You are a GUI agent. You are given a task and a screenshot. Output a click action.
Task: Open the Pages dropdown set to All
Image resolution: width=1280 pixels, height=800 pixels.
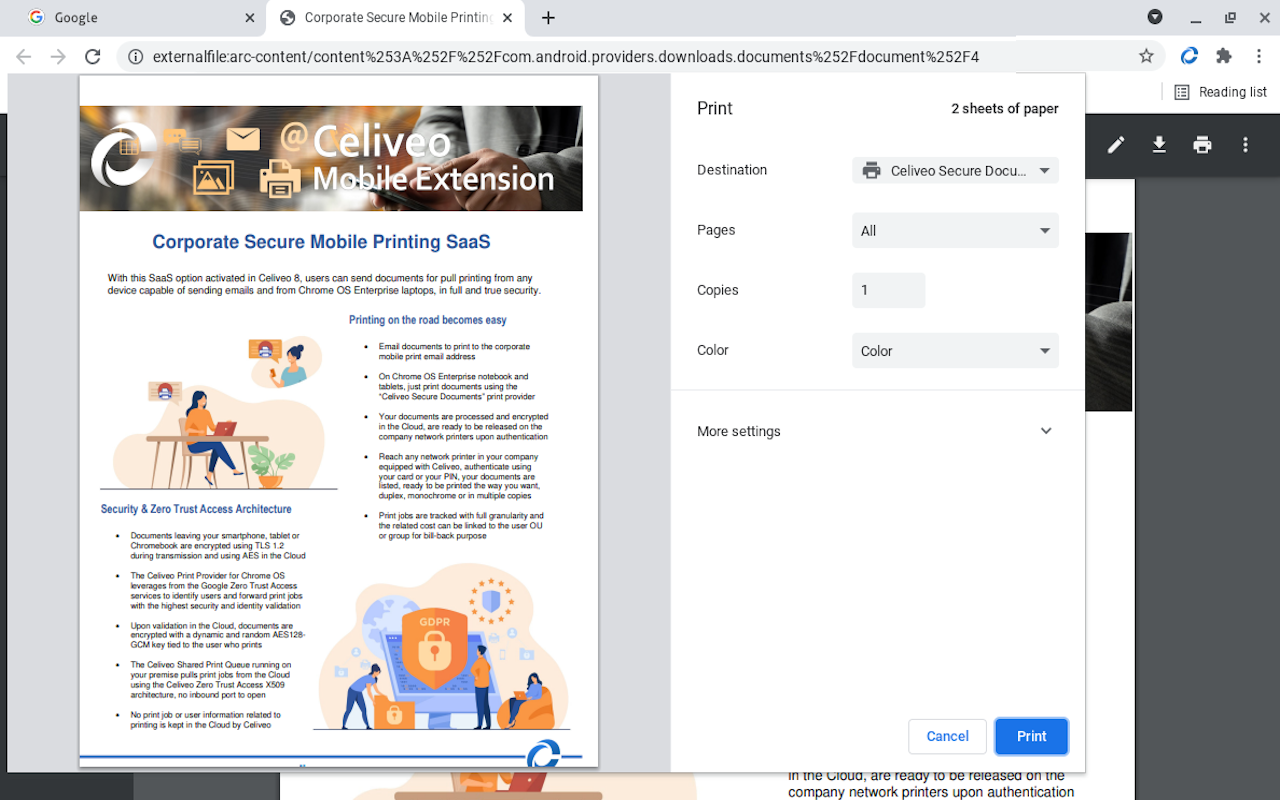coord(954,230)
